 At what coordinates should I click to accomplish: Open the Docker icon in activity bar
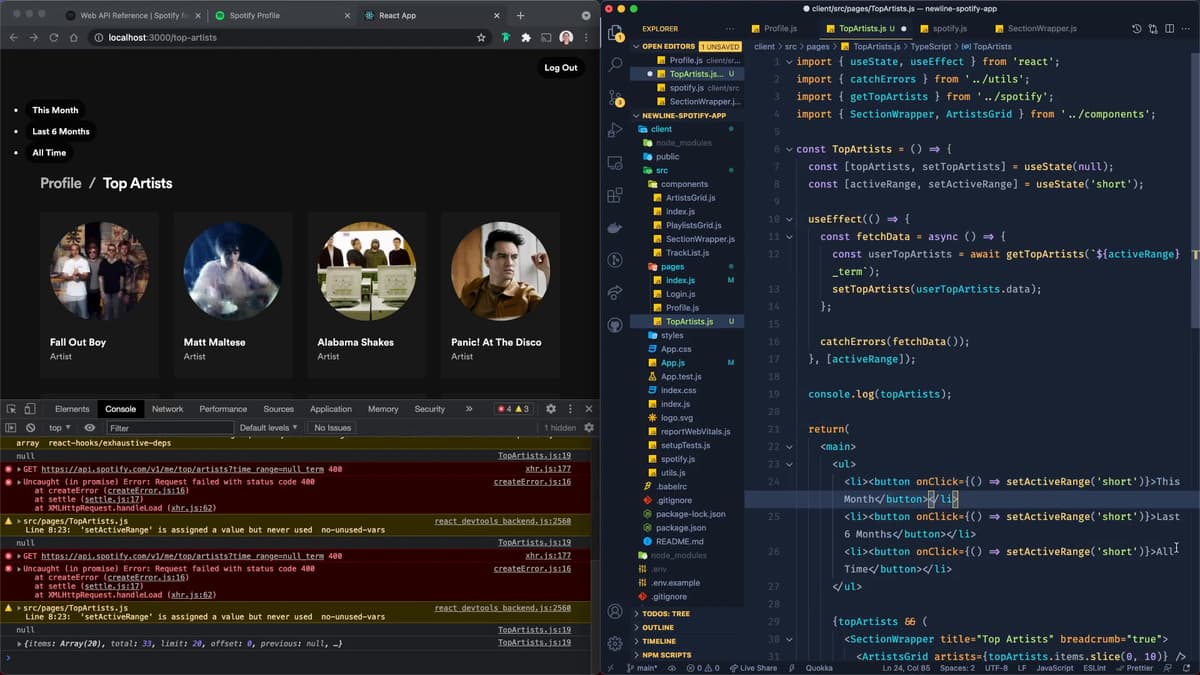coord(615,228)
